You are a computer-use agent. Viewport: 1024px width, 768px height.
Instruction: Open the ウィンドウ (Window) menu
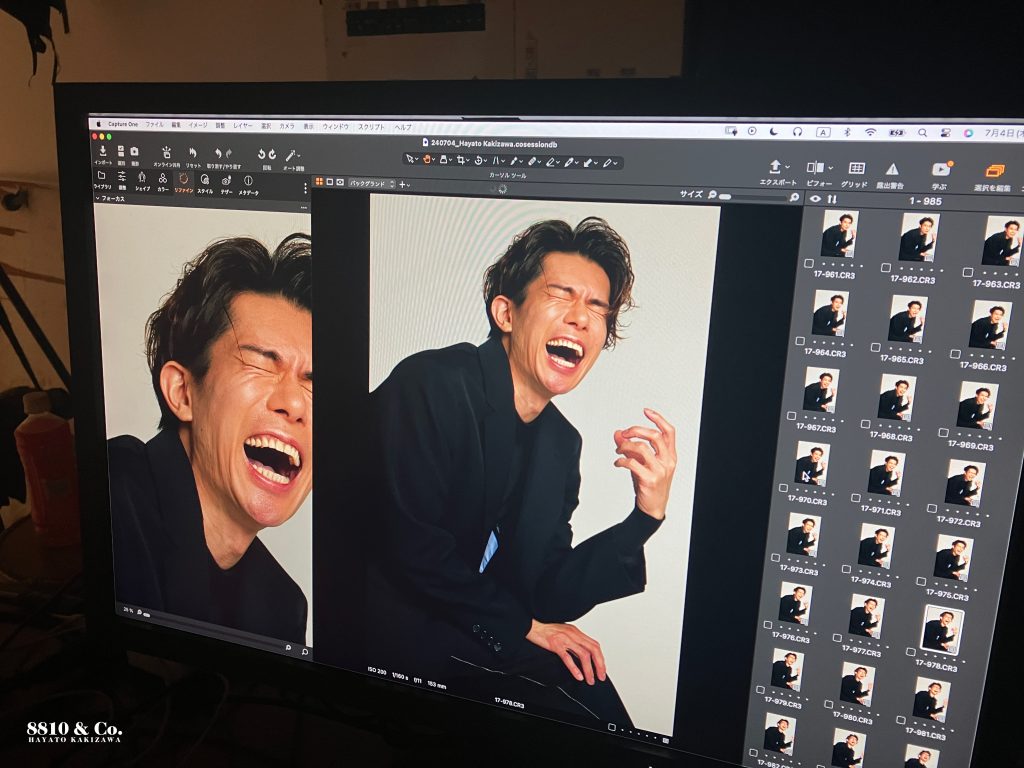click(x=336, y=127)
